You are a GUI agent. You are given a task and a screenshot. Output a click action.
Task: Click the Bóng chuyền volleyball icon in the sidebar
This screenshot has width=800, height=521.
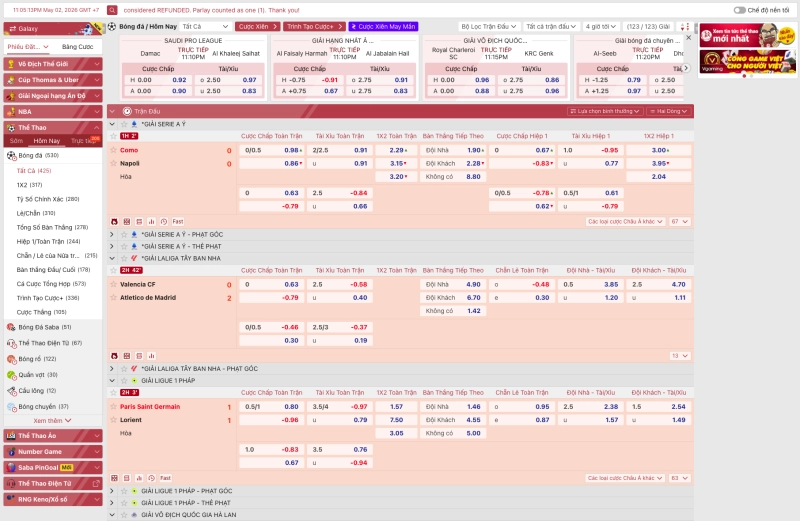click(x=11, y=407)
